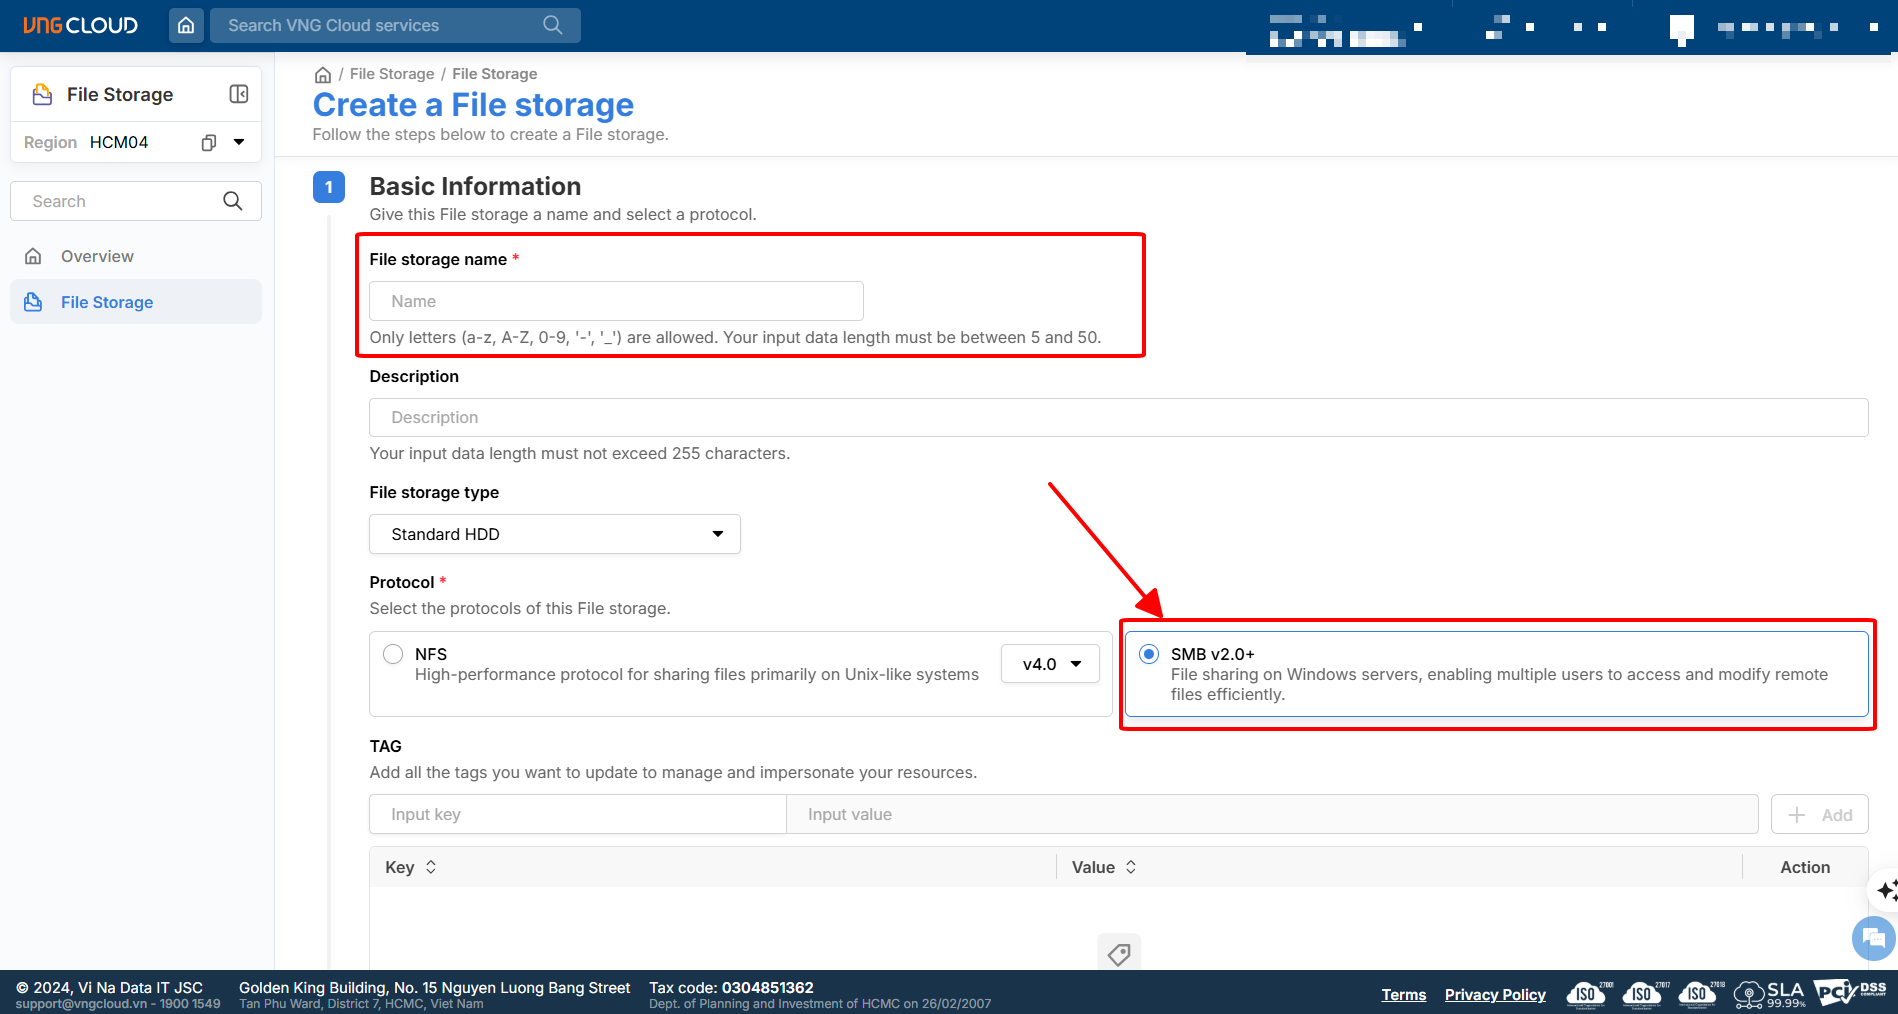Open the Region dropdown arrow
The image size is (1898, 1014).
[239, 142]
